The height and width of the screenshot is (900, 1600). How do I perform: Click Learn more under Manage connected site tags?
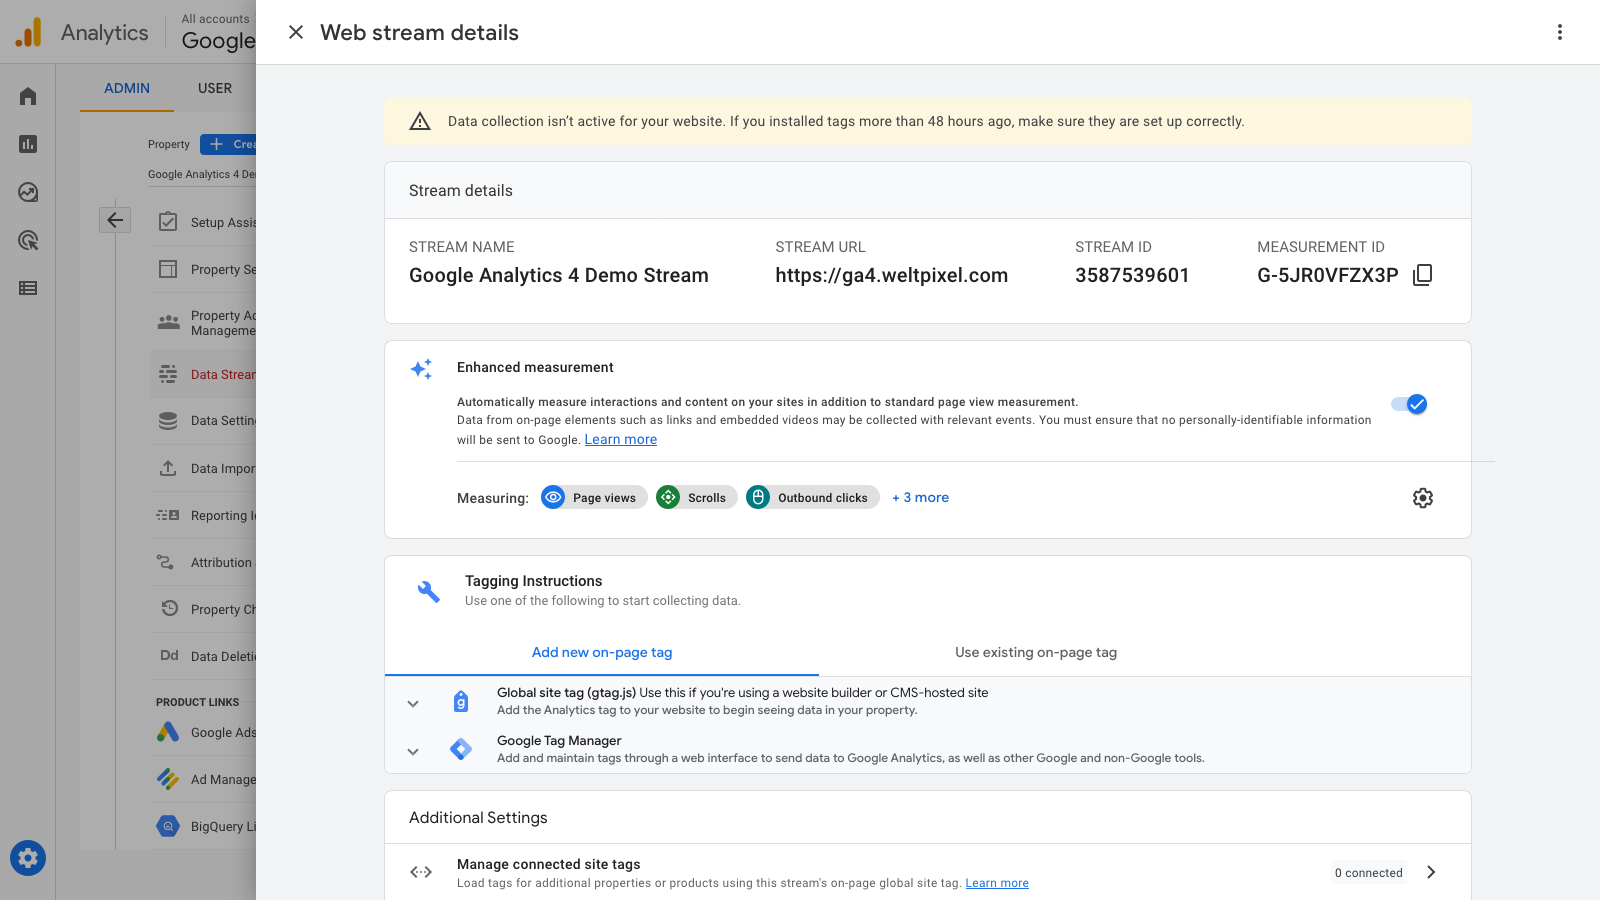[997, 883]
